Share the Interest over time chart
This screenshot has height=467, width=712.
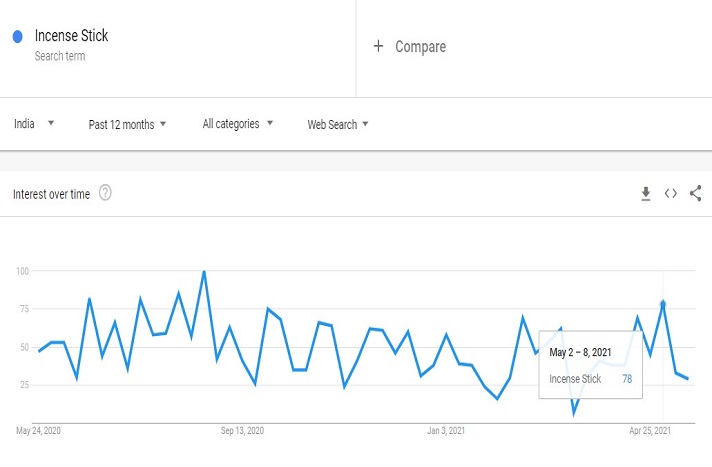click(x=696, y=193)
